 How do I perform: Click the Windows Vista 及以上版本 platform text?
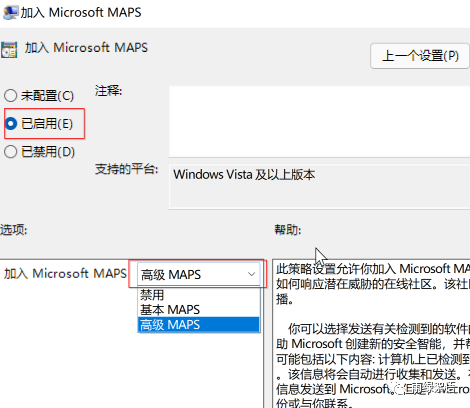click(244, 175)
